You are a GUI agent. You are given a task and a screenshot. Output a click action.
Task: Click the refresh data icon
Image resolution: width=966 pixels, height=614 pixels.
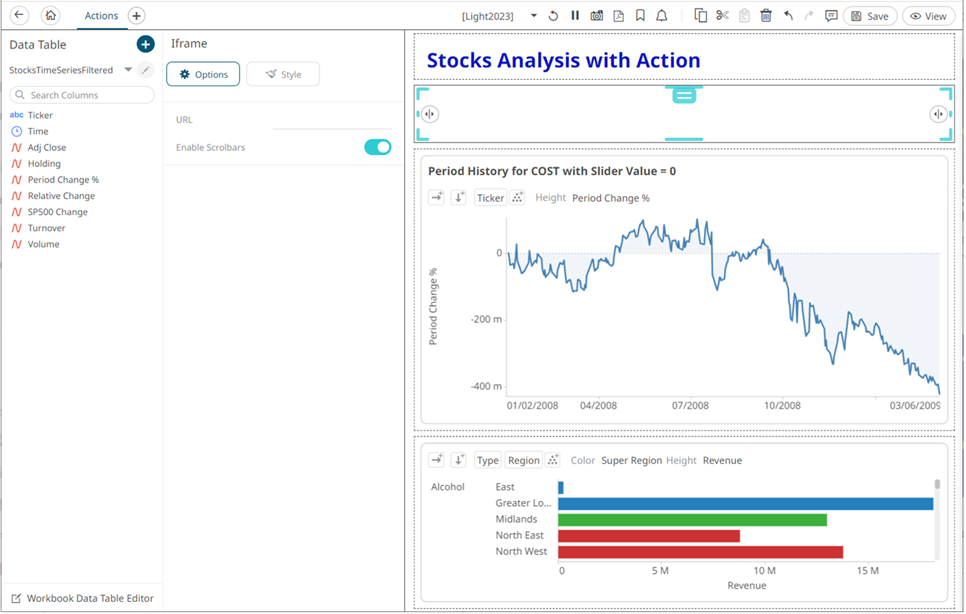(x=553, y=16)
